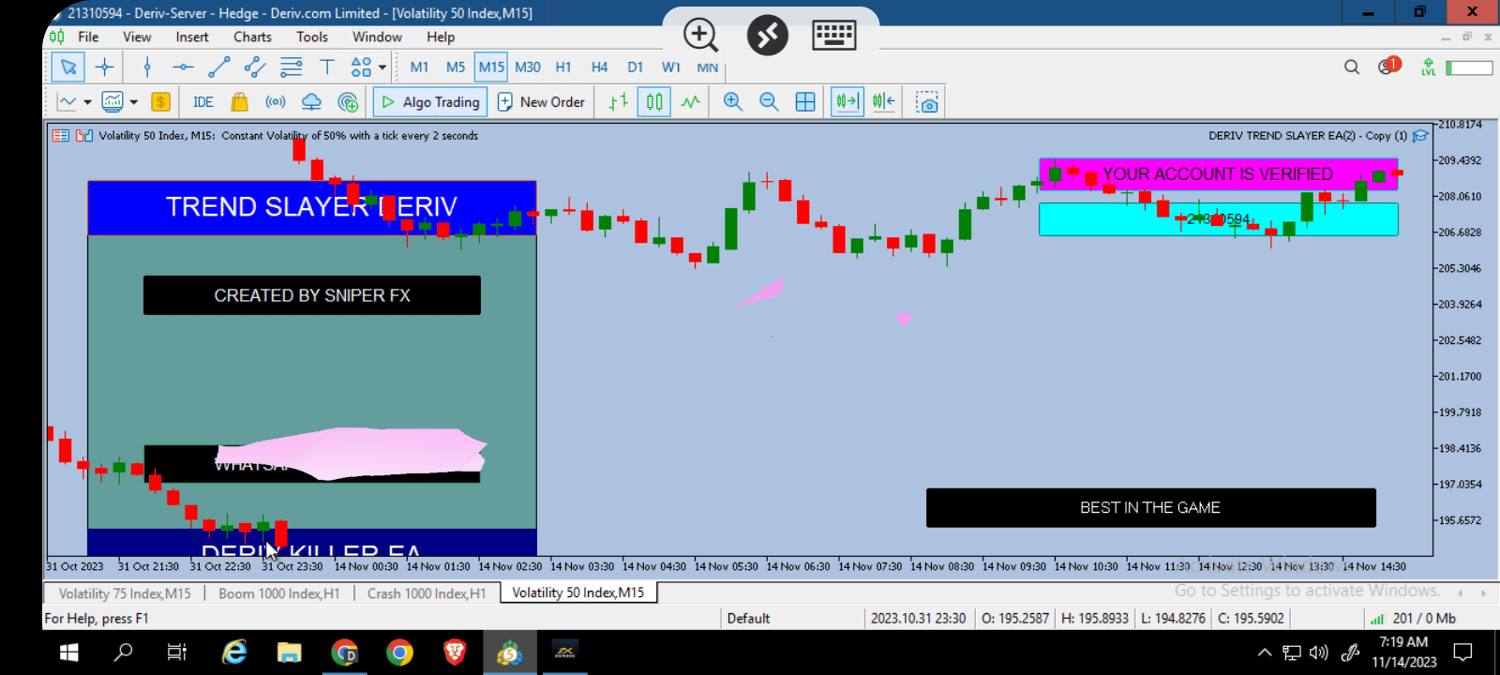Click the signal-plus copy trading icon

pyautogui.click(x=348, y=102)
